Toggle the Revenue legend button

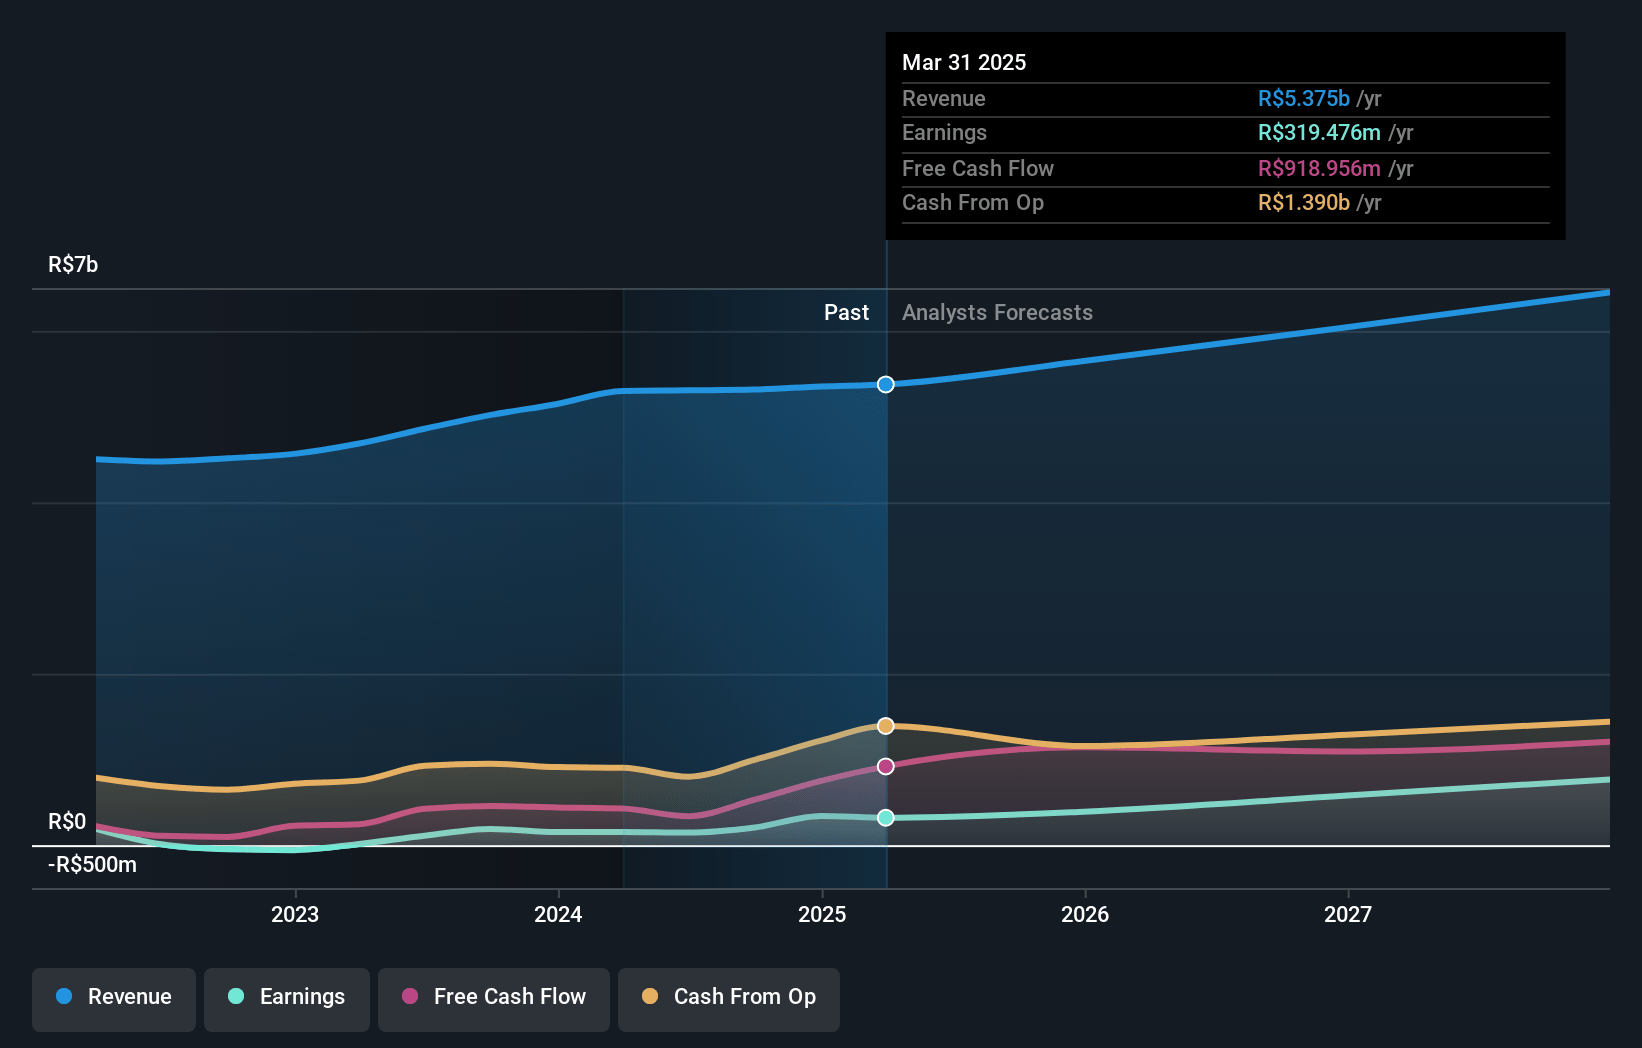[x=114, y=999]
